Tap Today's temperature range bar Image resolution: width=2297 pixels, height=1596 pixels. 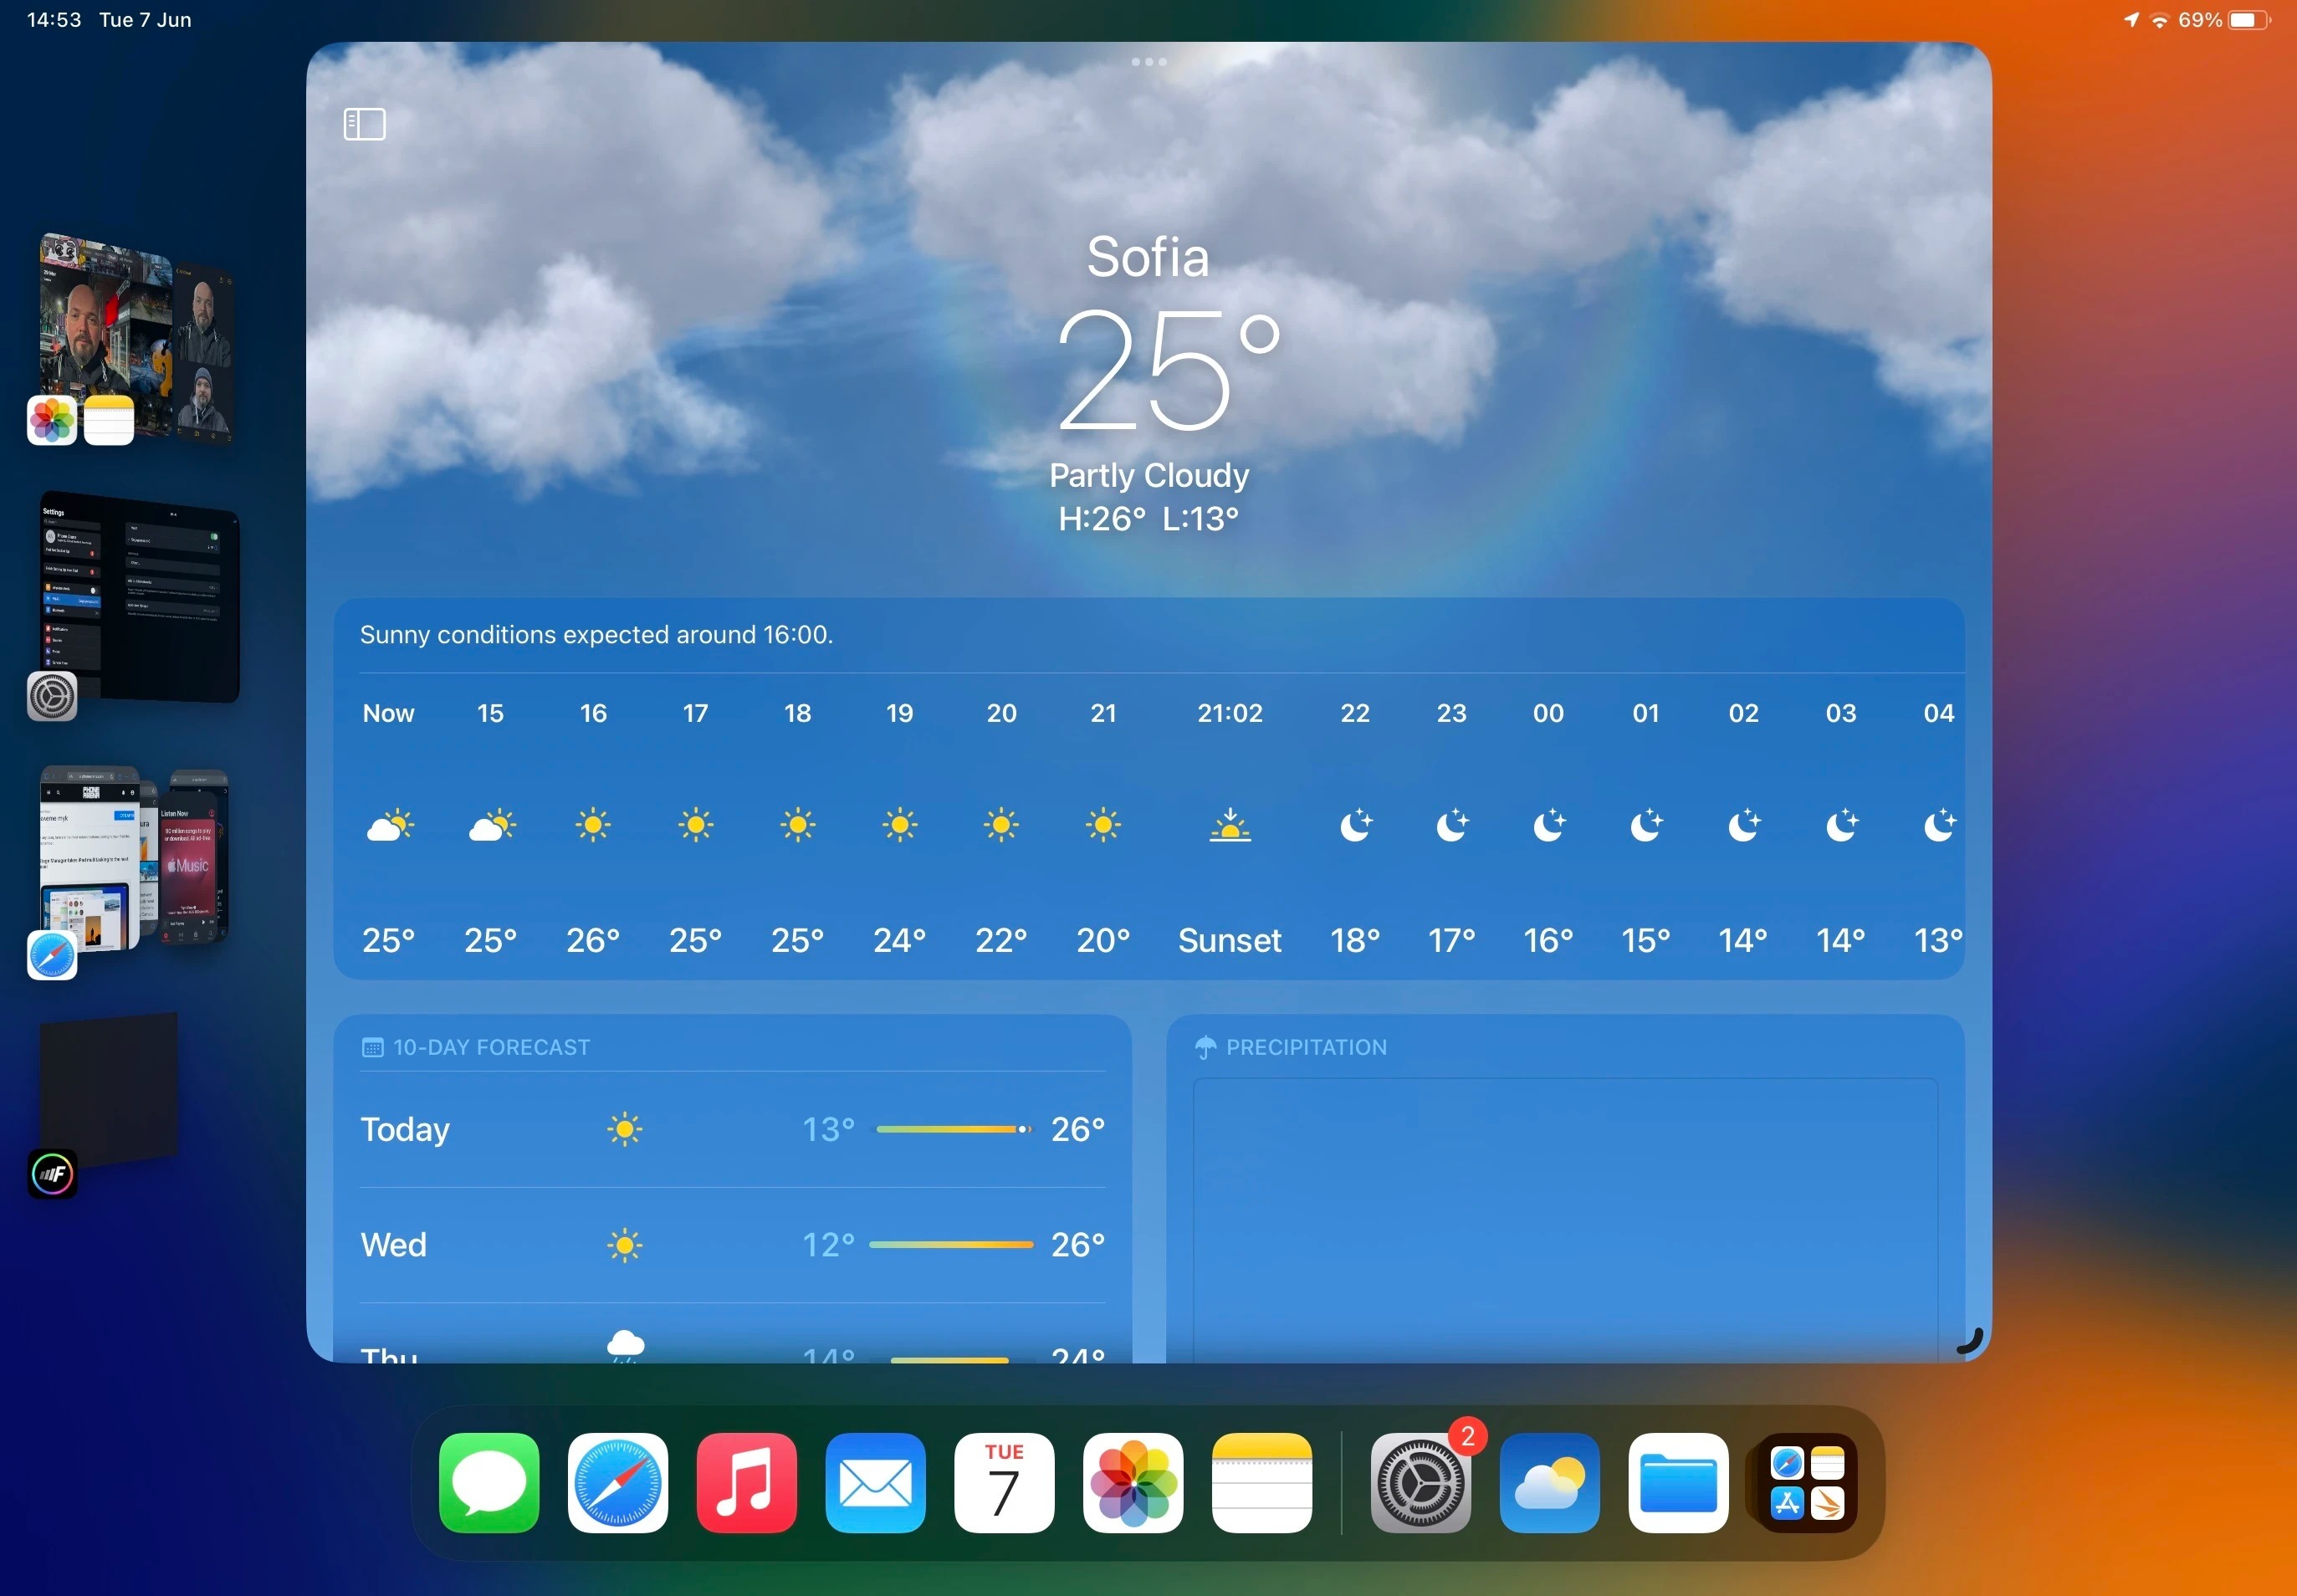tap(950, 1128)
